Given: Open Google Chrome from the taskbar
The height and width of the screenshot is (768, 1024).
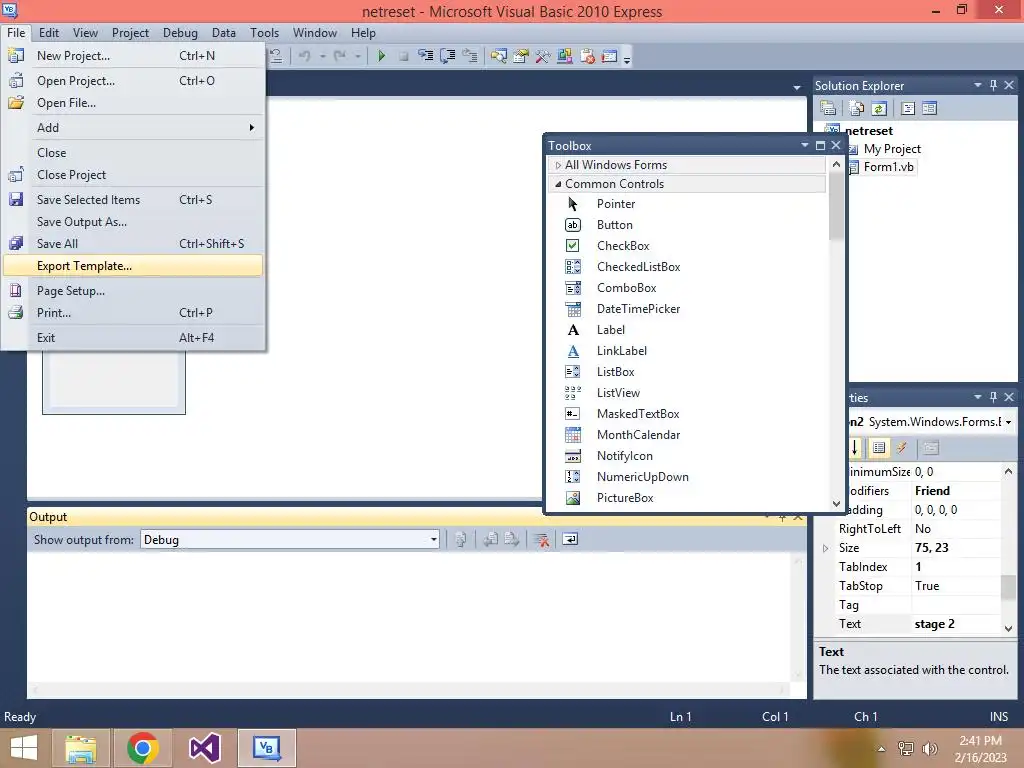Looking at the screenshot, I should 142,748.
